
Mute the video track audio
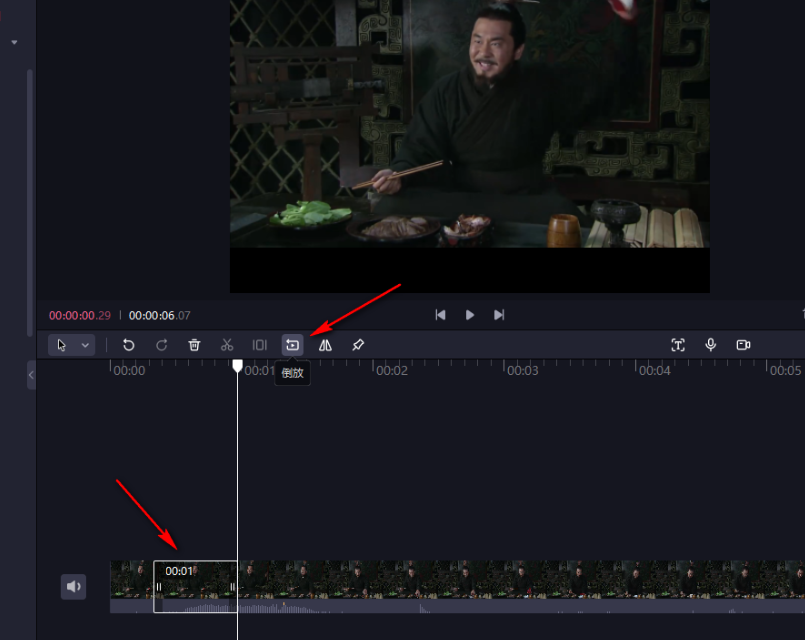click(x=73, y=587)
